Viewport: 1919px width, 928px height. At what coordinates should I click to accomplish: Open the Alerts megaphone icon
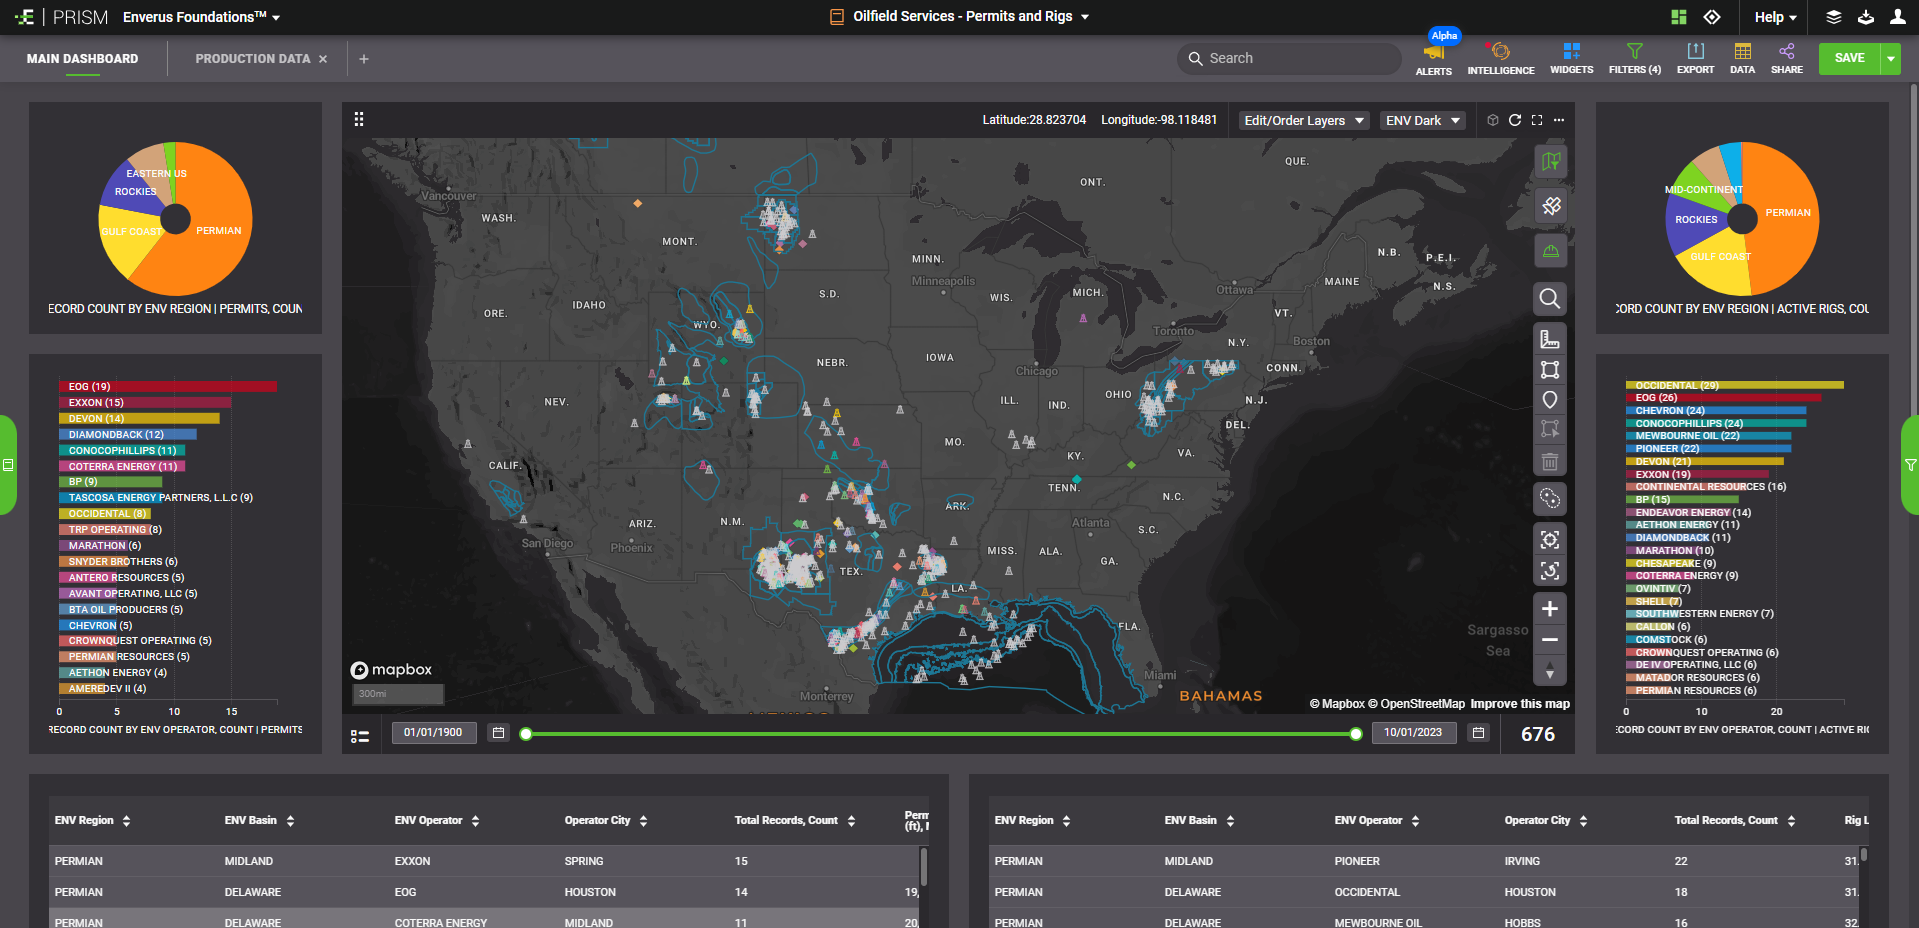[x=1433, y=54]
